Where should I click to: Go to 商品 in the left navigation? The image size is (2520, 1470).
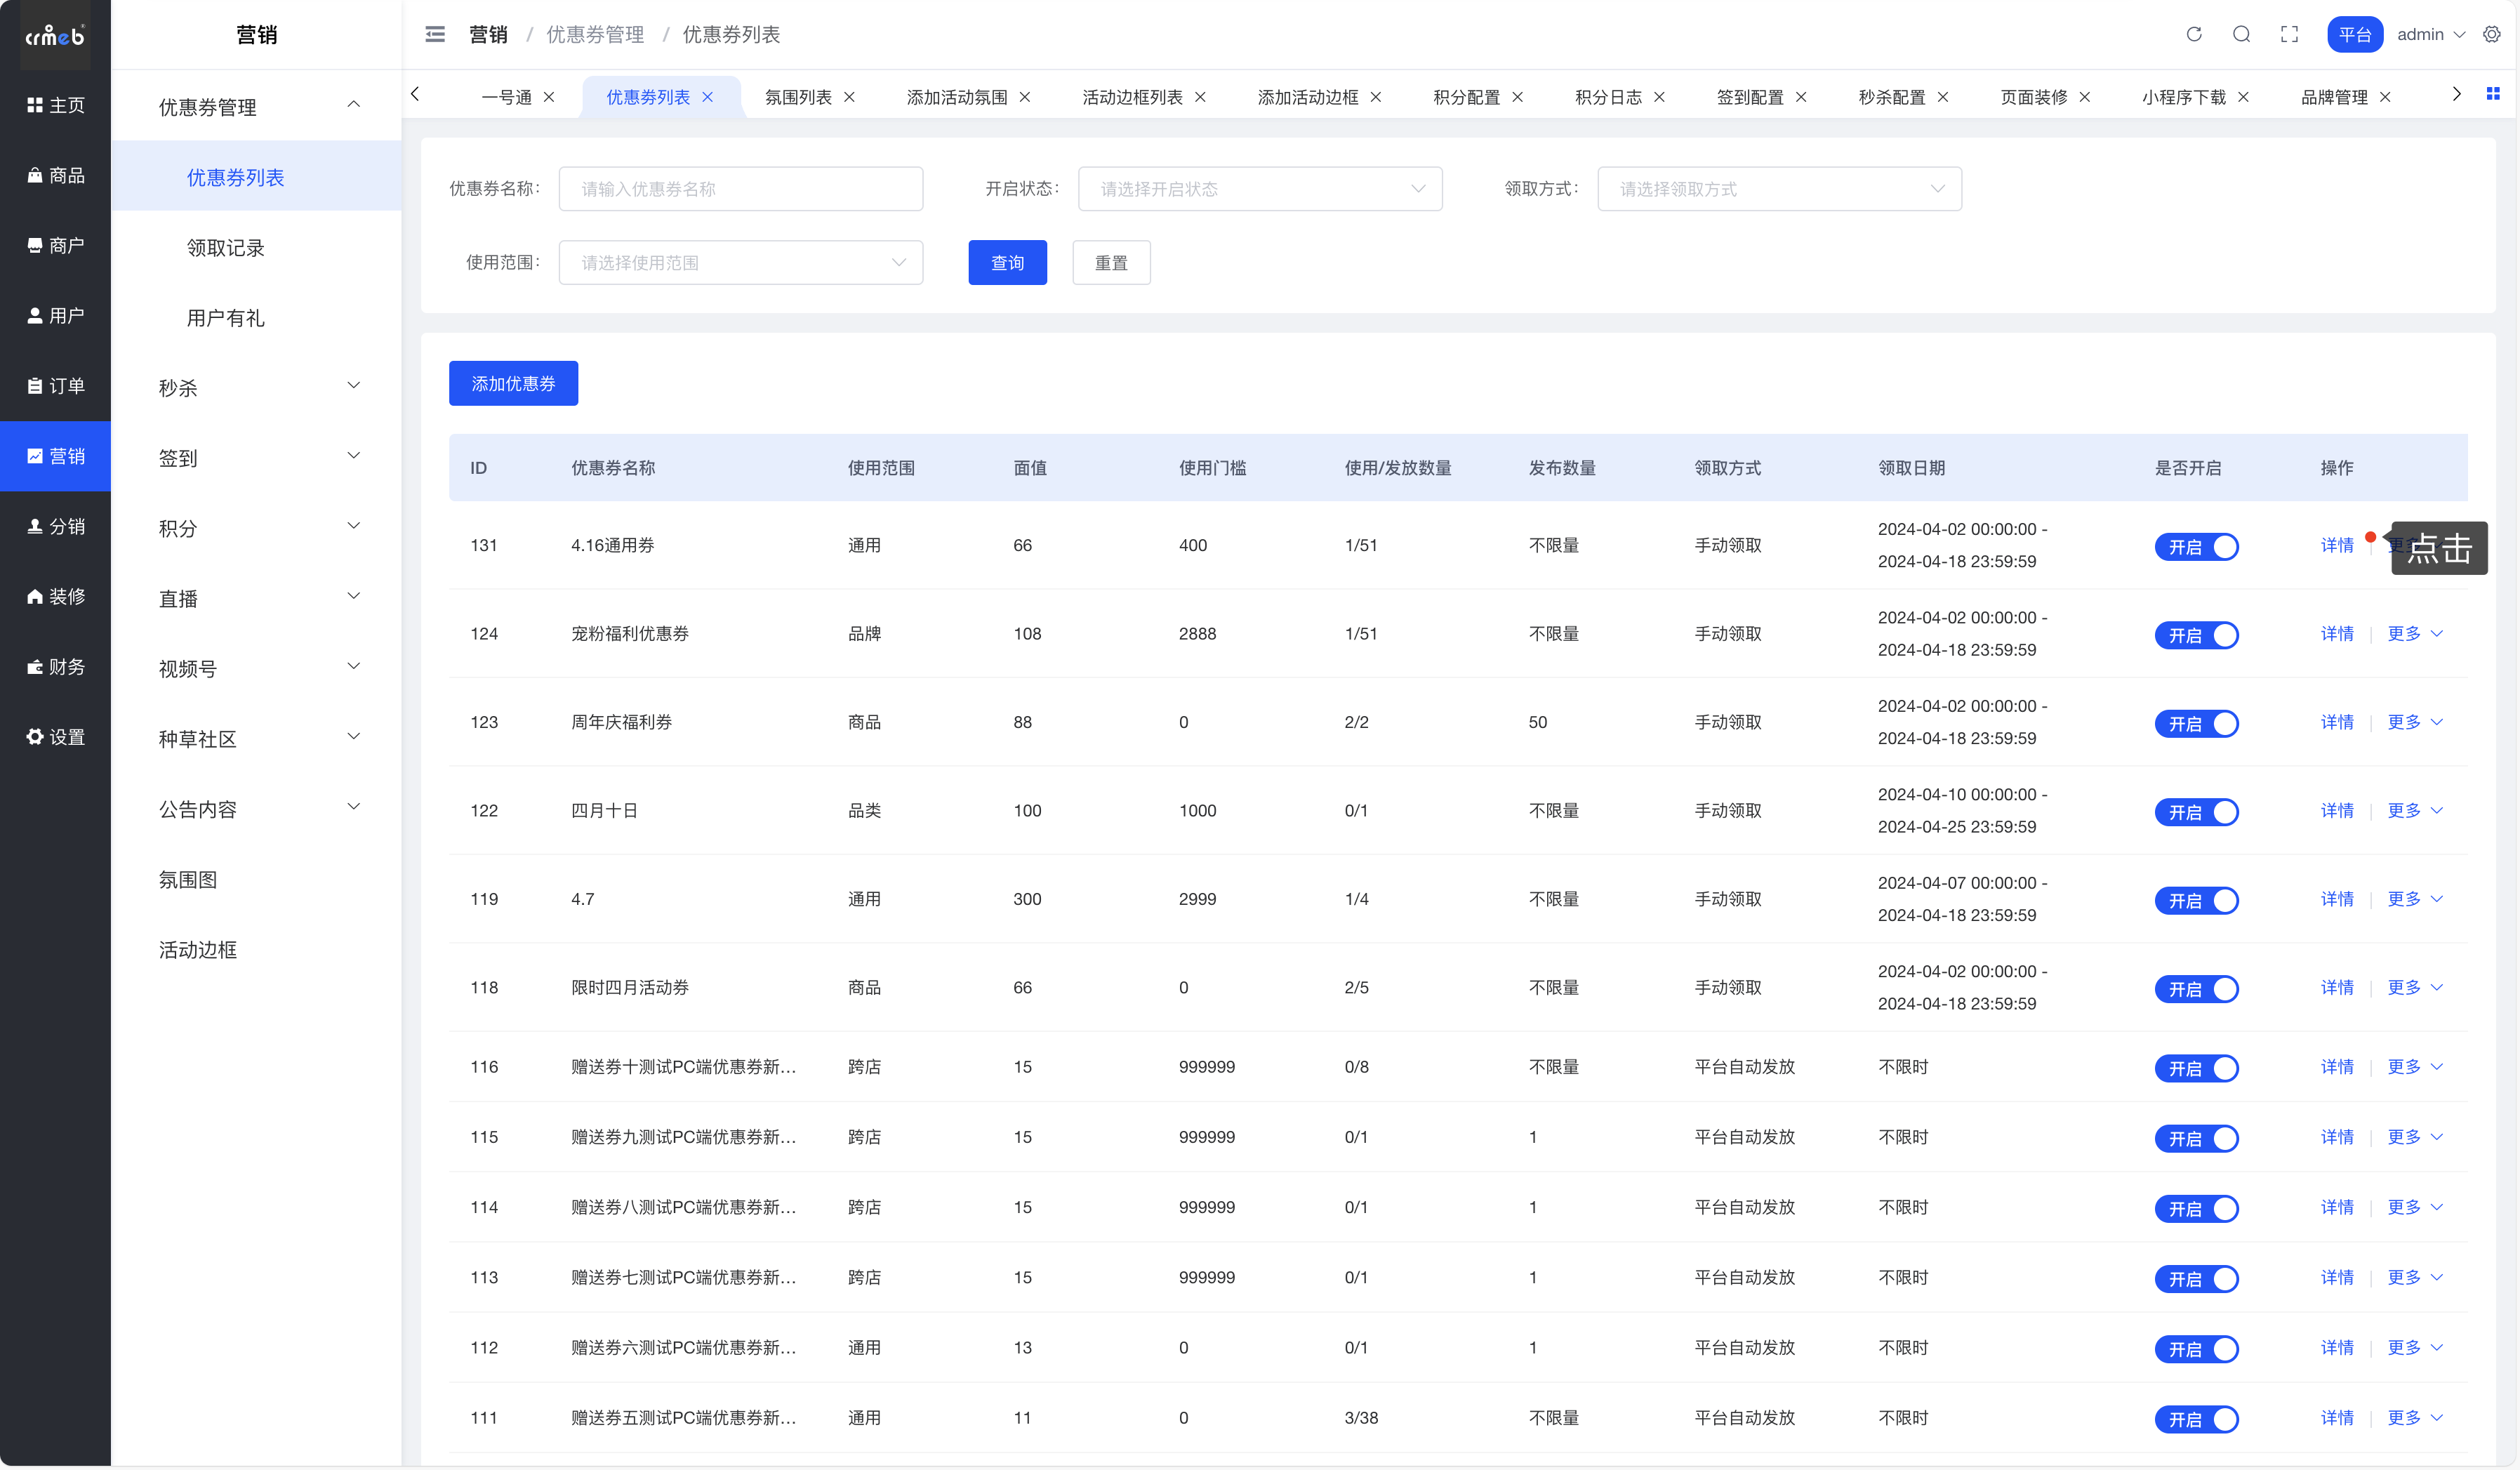click(x=55, y=175)
